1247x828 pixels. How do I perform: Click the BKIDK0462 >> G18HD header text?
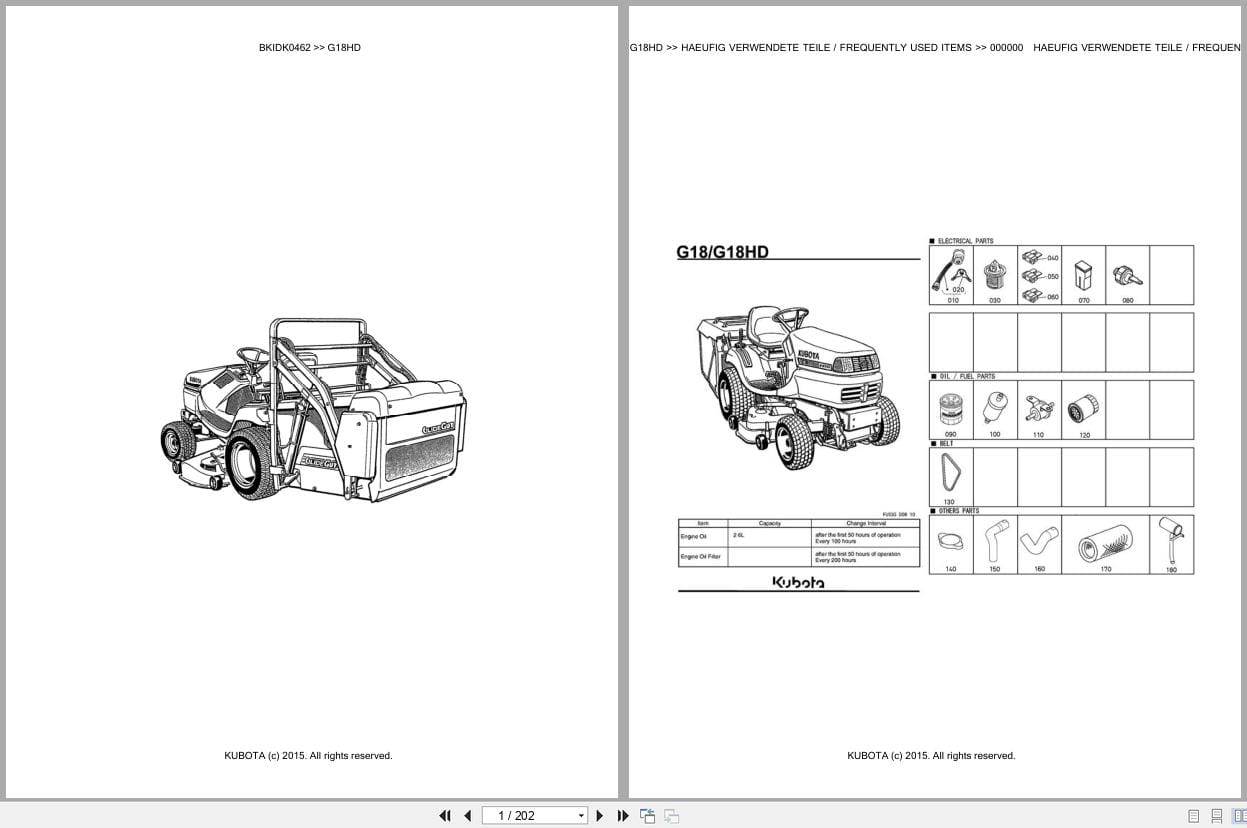(x=310, y=47)
